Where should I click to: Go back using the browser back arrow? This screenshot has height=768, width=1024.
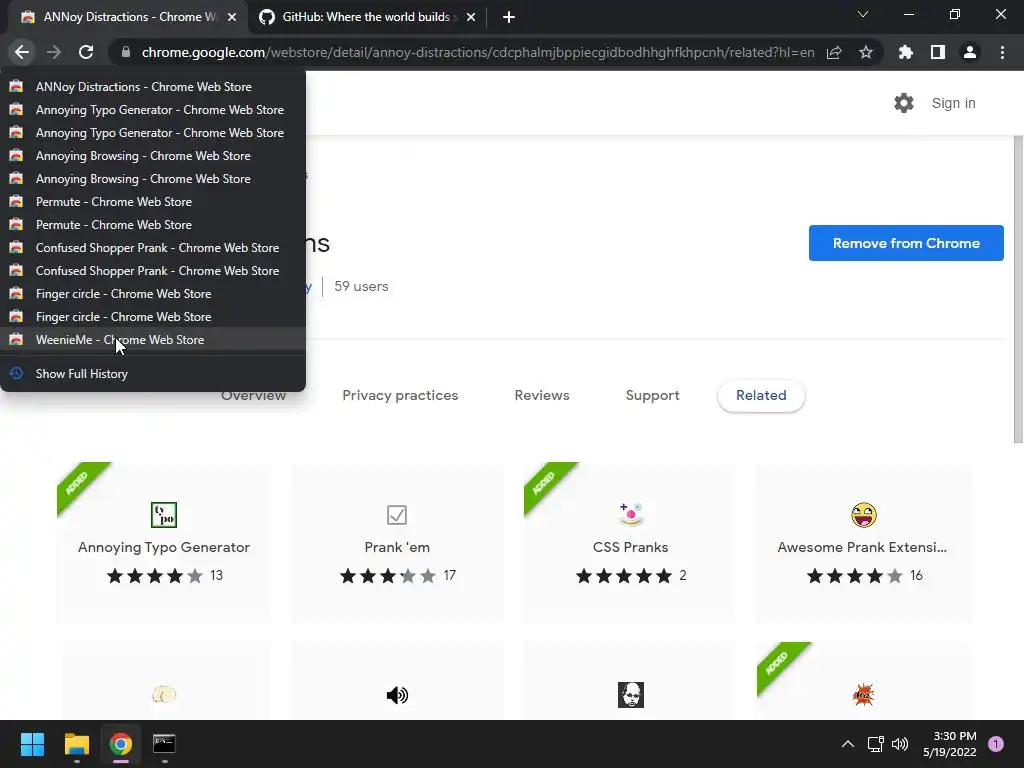22,52
